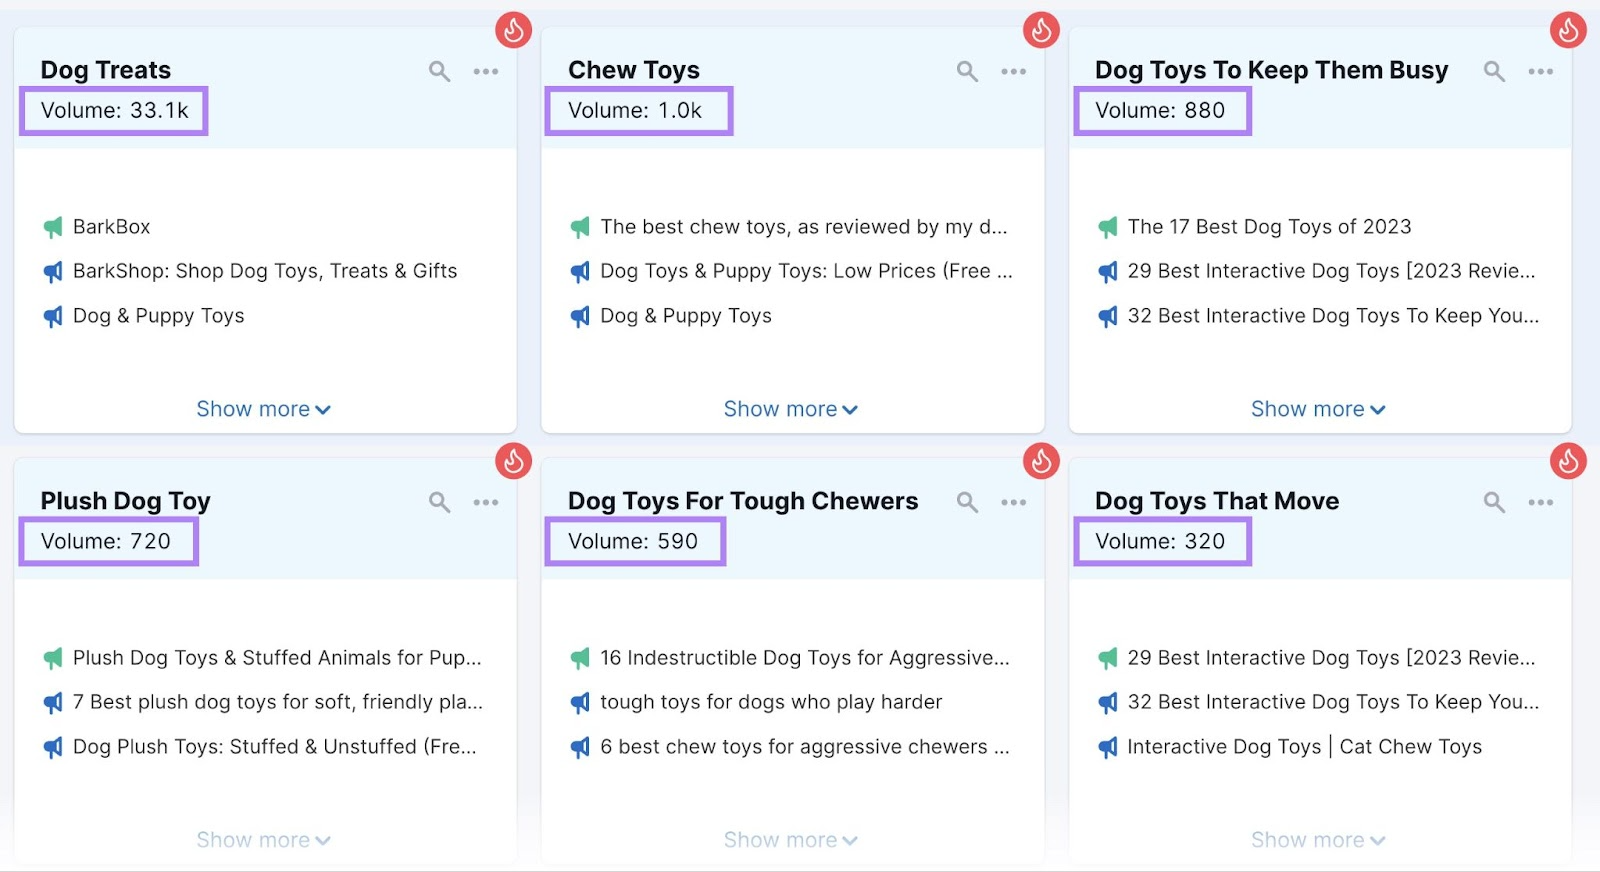This screenshot has width=1600, height=872.
Task: Open the three-dot menu on Plush Dog Toy card
Action: click(486, 502)
